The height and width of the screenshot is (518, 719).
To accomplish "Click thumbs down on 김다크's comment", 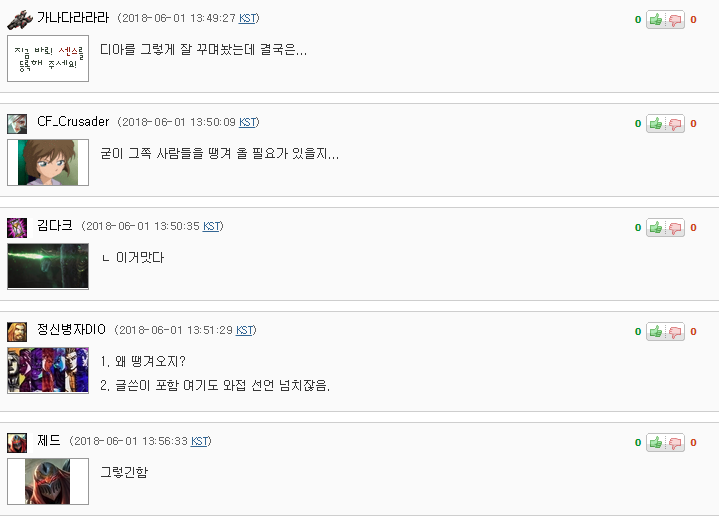I will (x=675, y=227).
